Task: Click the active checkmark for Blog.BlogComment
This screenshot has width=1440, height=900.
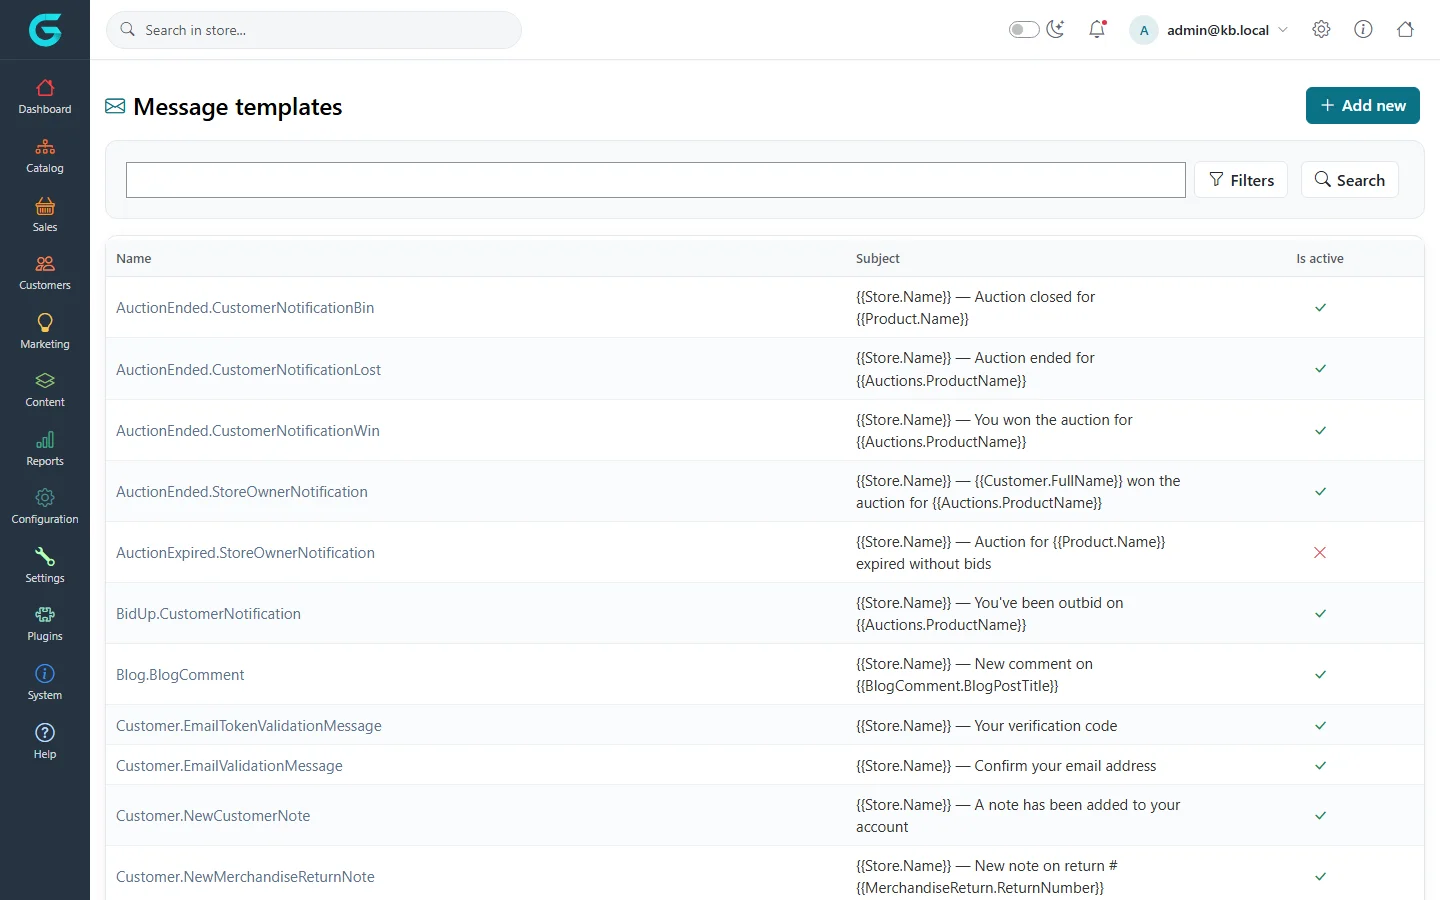Action: point(1320,675)
